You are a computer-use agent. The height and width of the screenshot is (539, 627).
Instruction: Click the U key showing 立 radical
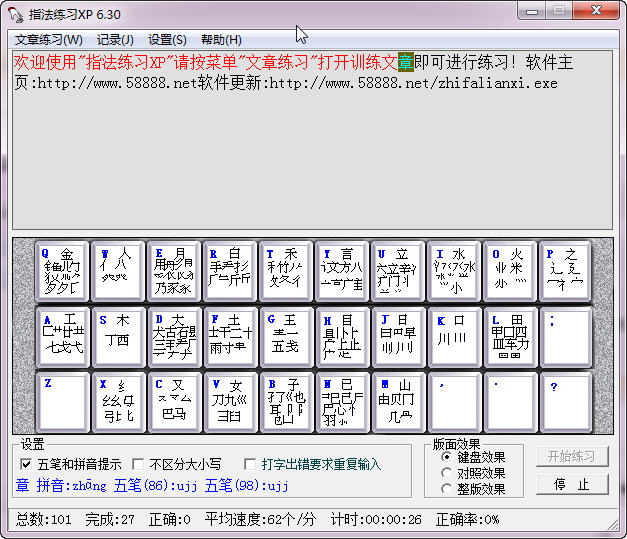pos(398,271)
